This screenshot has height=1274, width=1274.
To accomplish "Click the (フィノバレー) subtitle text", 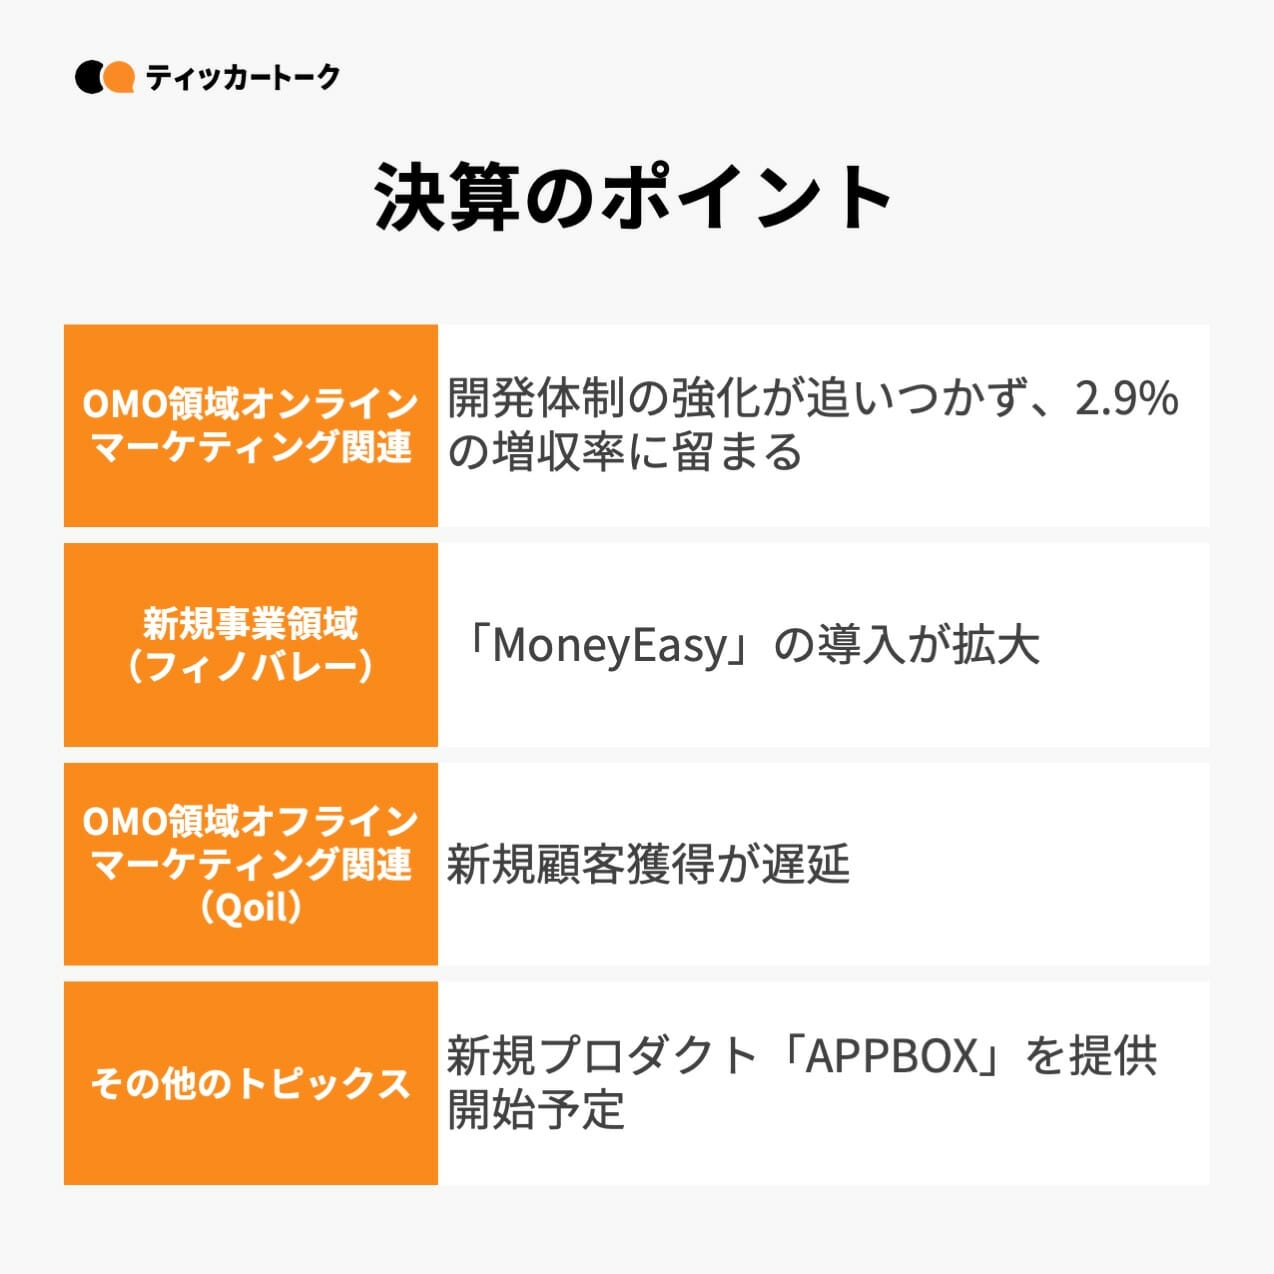I will pyautogui.click(x=250, y=666).
